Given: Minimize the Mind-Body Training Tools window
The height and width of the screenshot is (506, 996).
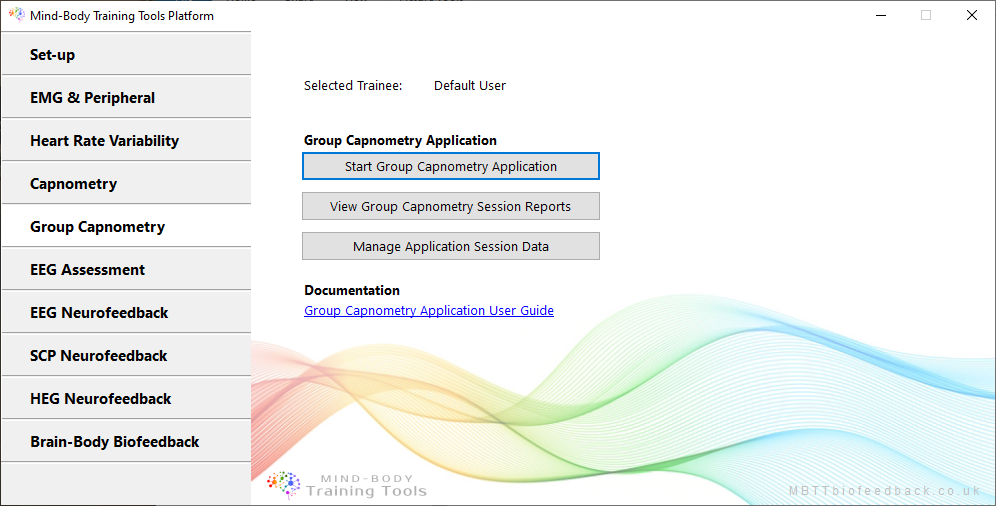Looking at the screenshot, I should (880, 15).
